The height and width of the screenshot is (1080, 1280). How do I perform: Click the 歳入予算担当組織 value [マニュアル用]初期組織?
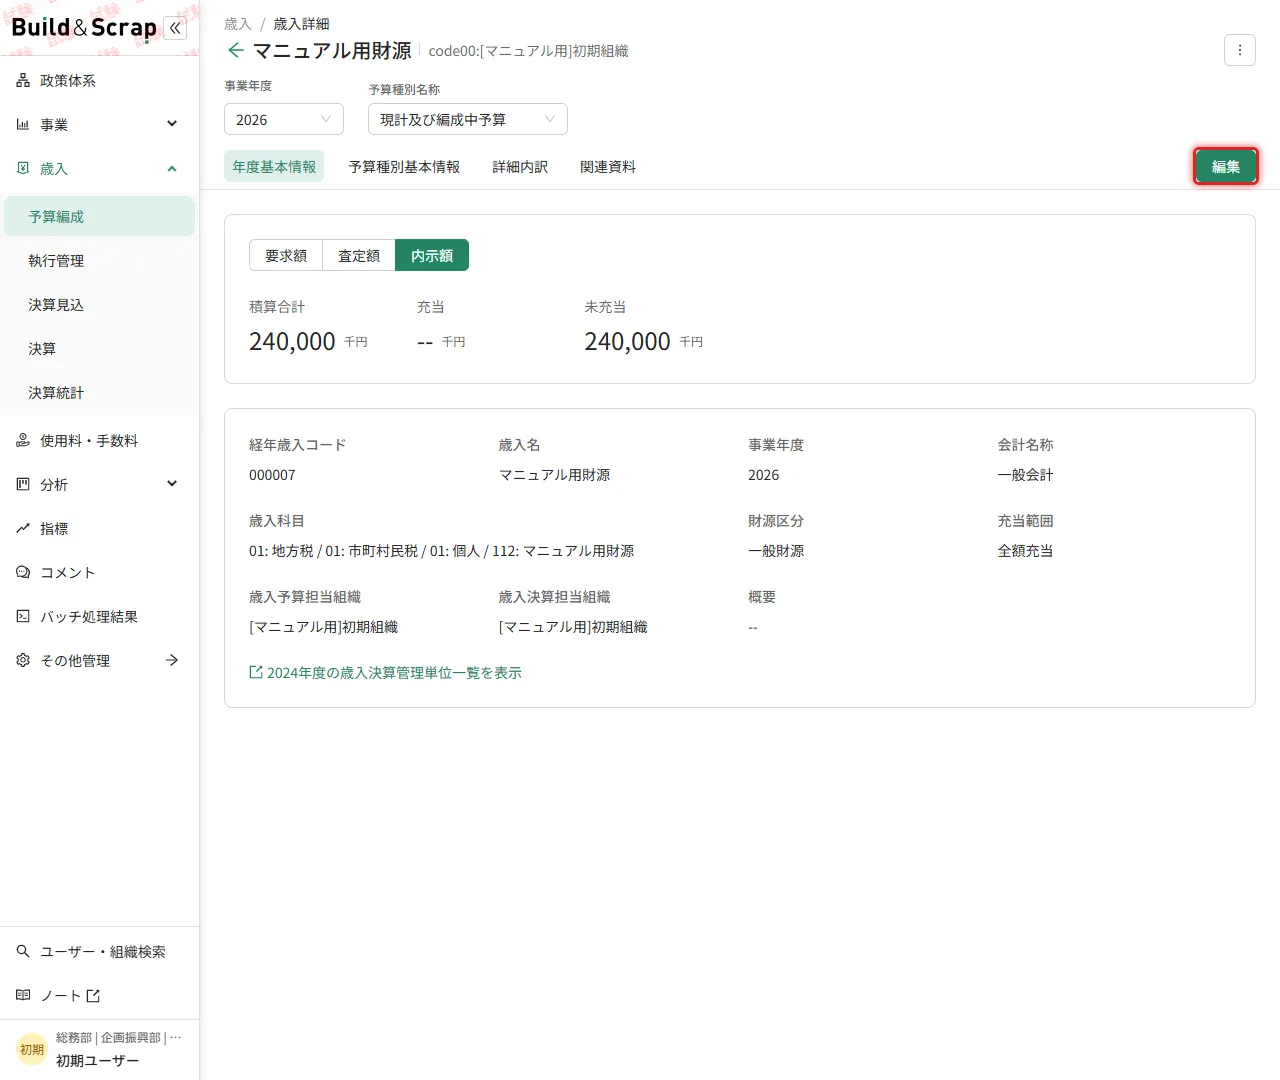(323, 627)
